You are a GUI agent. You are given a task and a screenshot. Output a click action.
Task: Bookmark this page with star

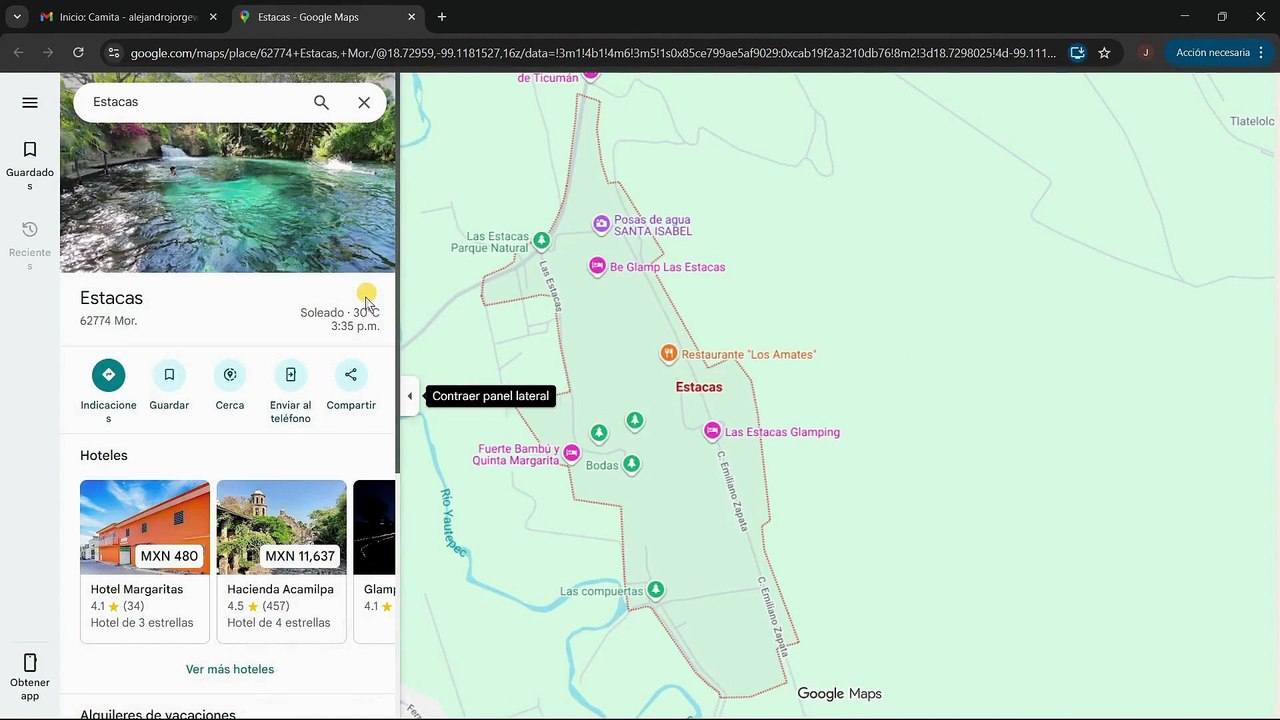(x=1104, y=53)
